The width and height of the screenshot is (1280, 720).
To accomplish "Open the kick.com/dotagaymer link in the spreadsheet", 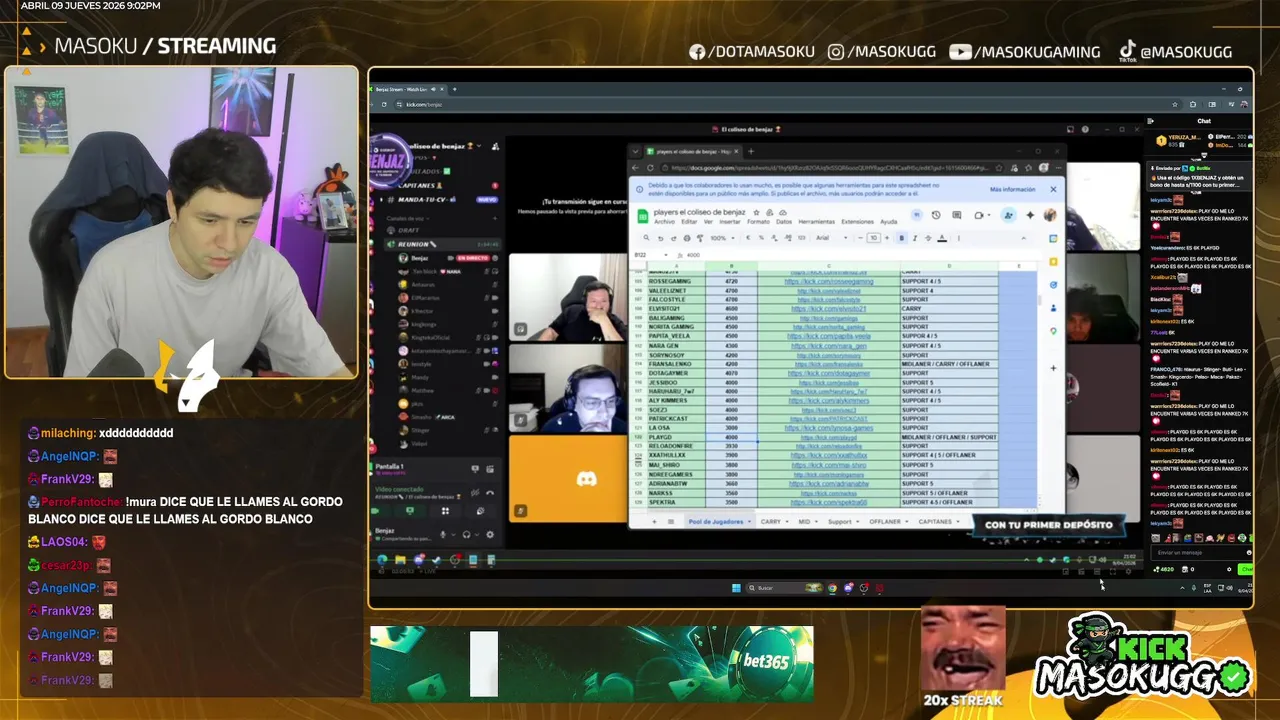I will tap(829, 372).
